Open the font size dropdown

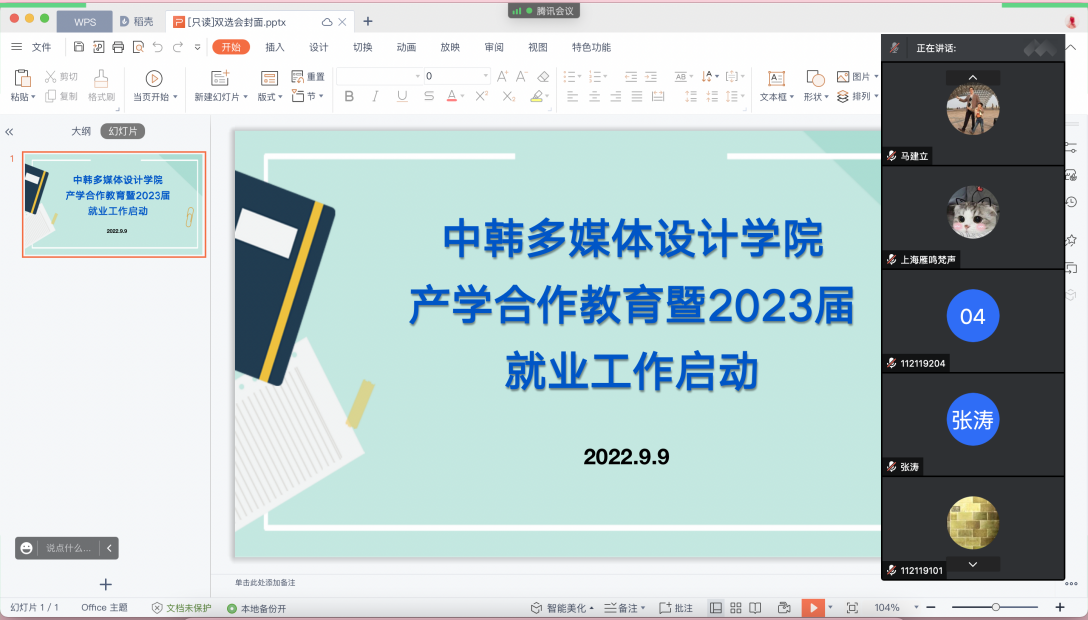coord(486,76)
